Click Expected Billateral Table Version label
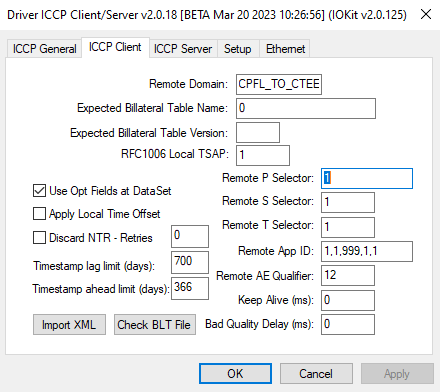 coord(149,133)
